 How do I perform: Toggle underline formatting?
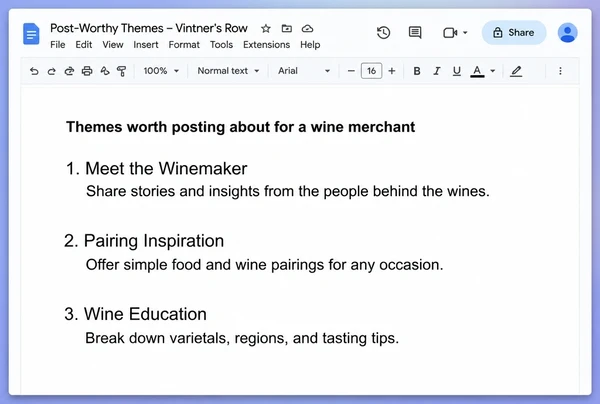(x=457, y=71)
